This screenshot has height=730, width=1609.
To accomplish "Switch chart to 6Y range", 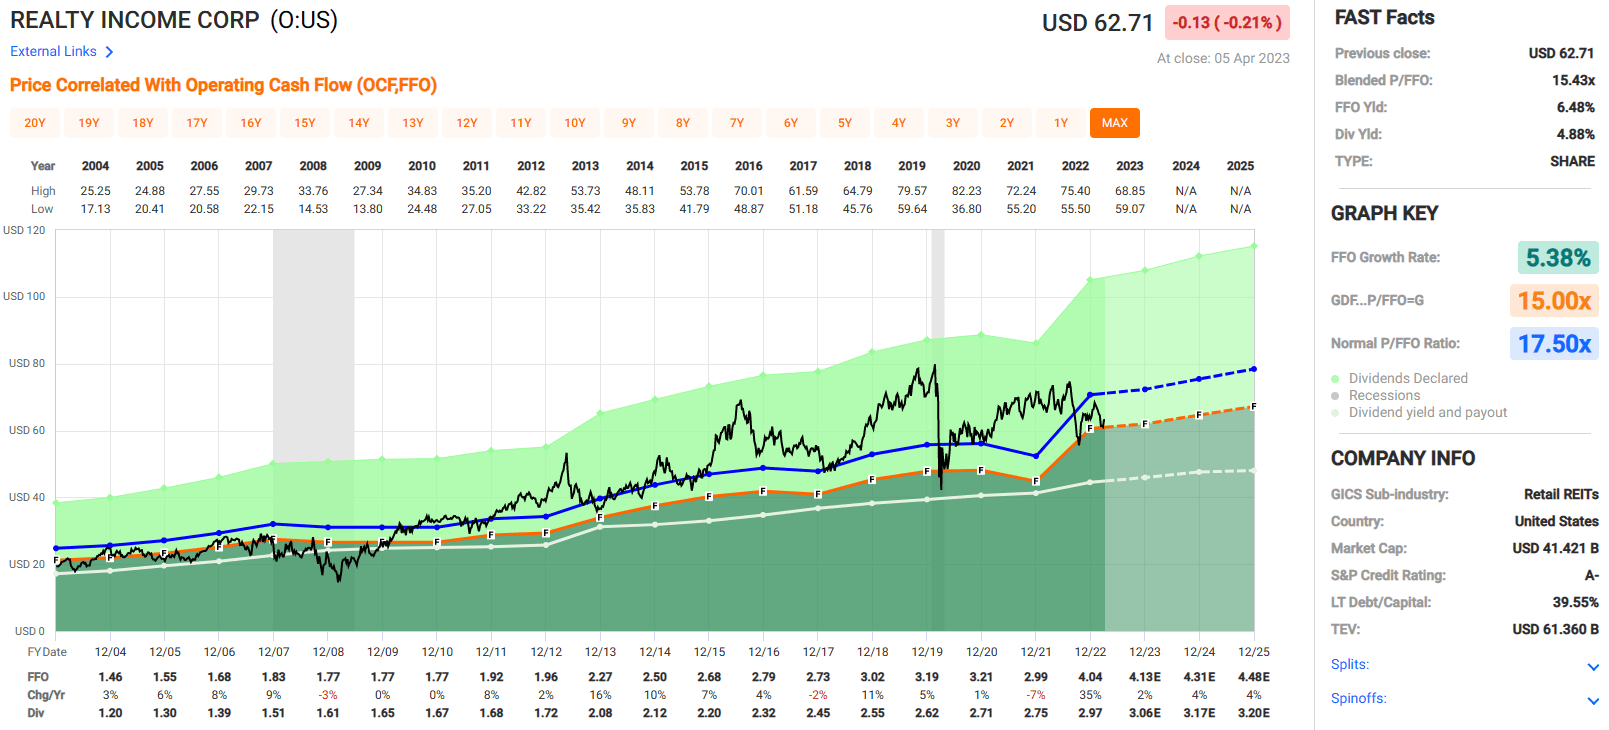I will point(791,123).
